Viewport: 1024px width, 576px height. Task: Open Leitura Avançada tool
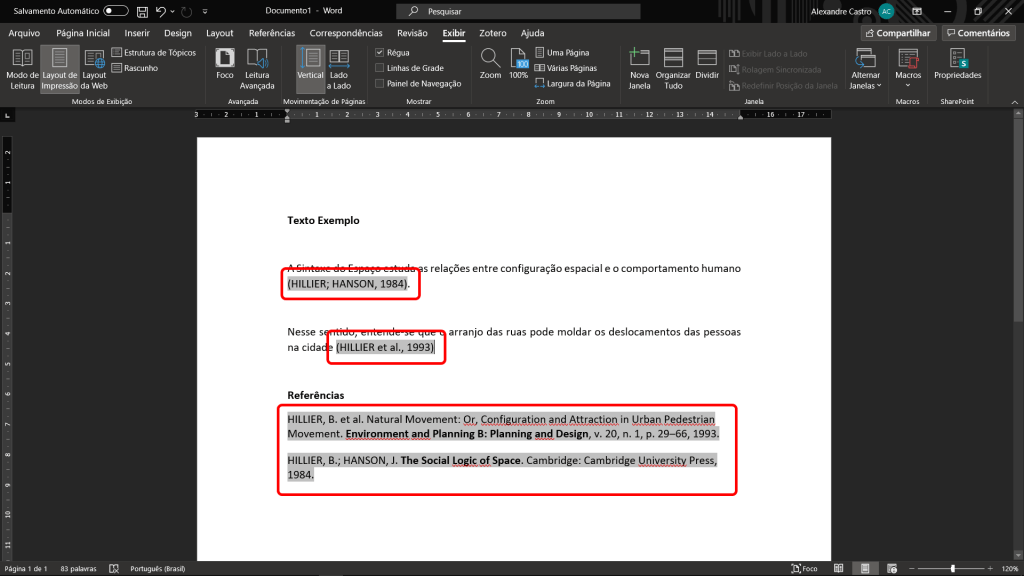(x=257, y=68)
